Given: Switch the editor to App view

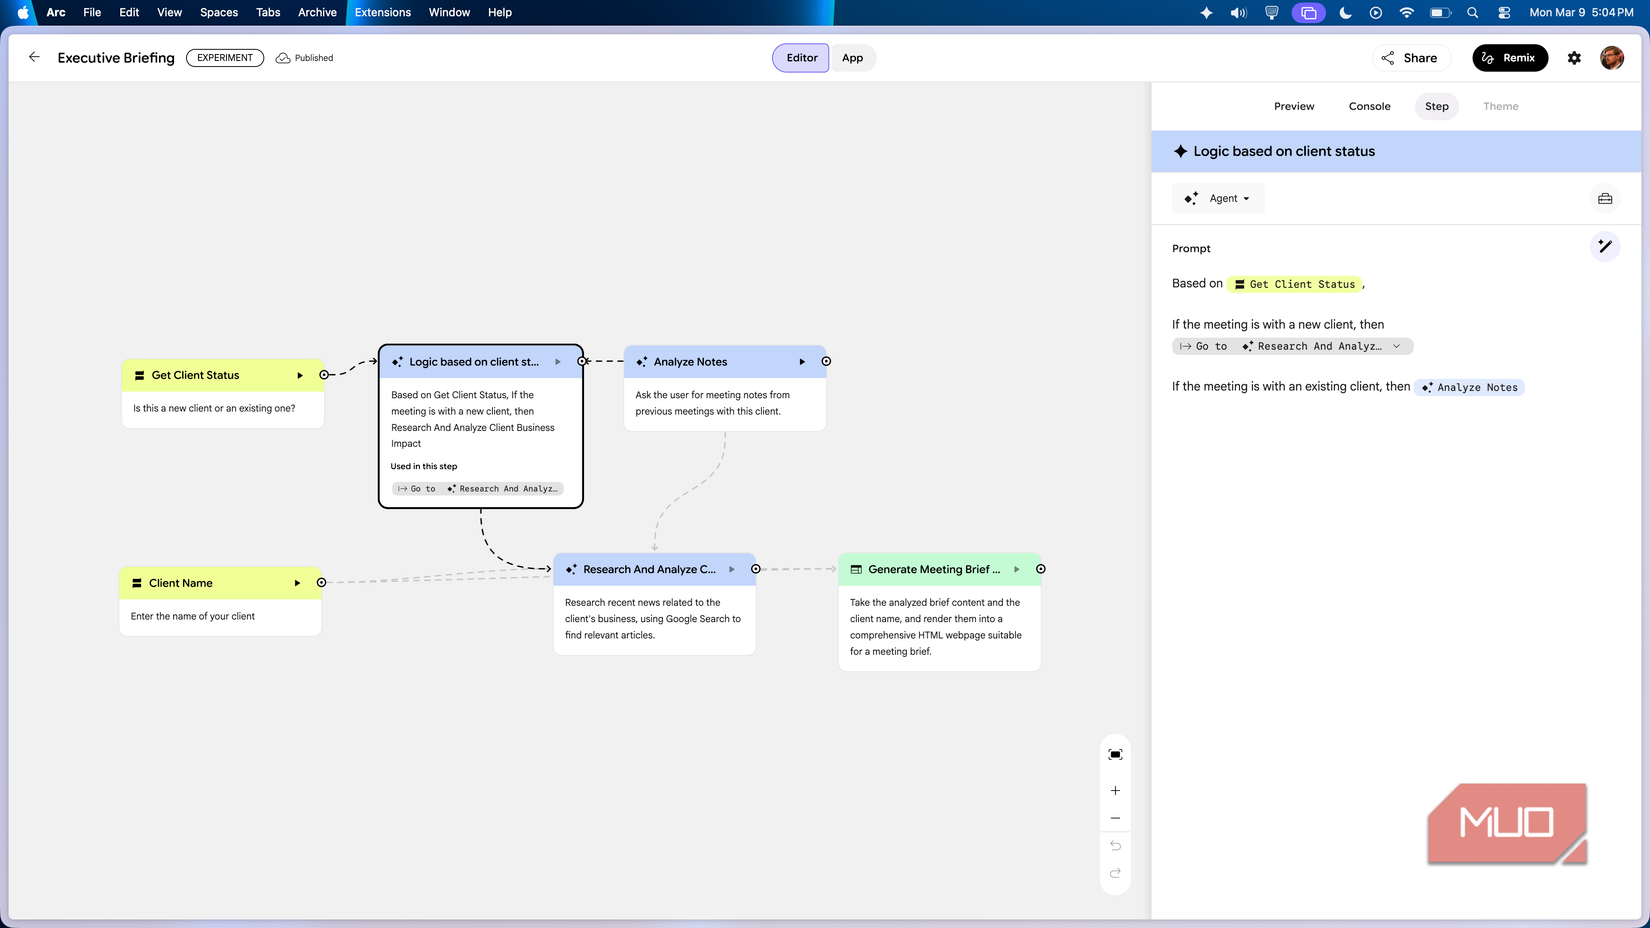Looking at the screenshot, I should 853,57.
